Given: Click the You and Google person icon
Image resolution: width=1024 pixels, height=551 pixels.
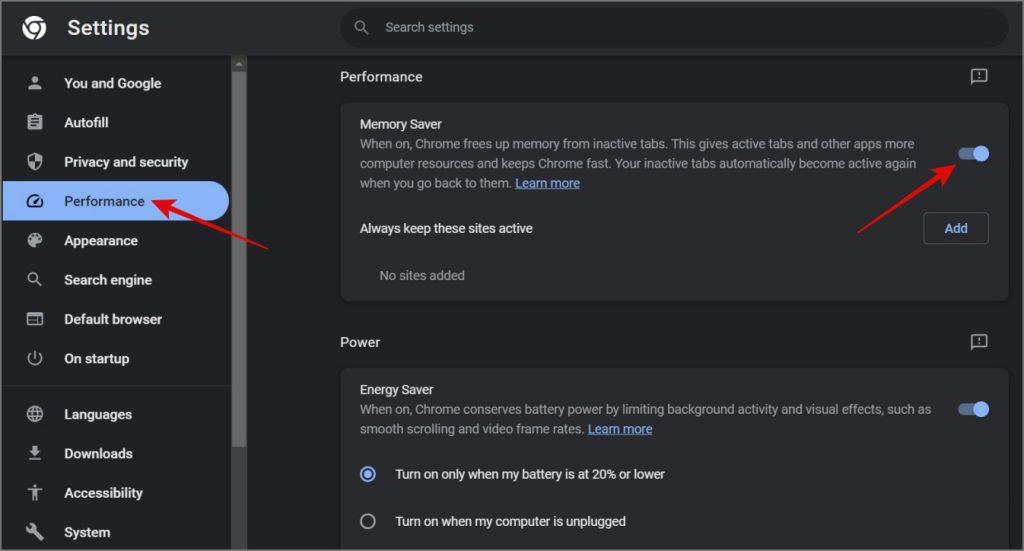Looking at the screenshot, I should [35, 83].
